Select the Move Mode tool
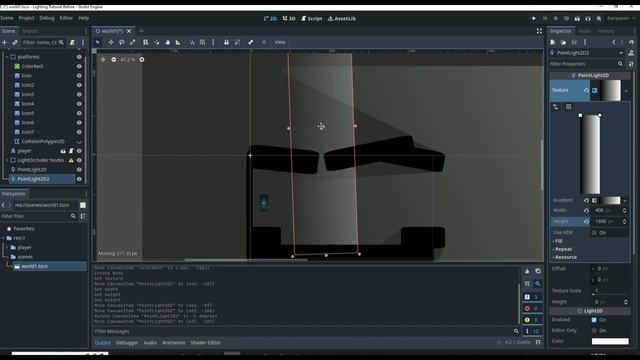Screen dimensions: 640x360 [111, 42]
